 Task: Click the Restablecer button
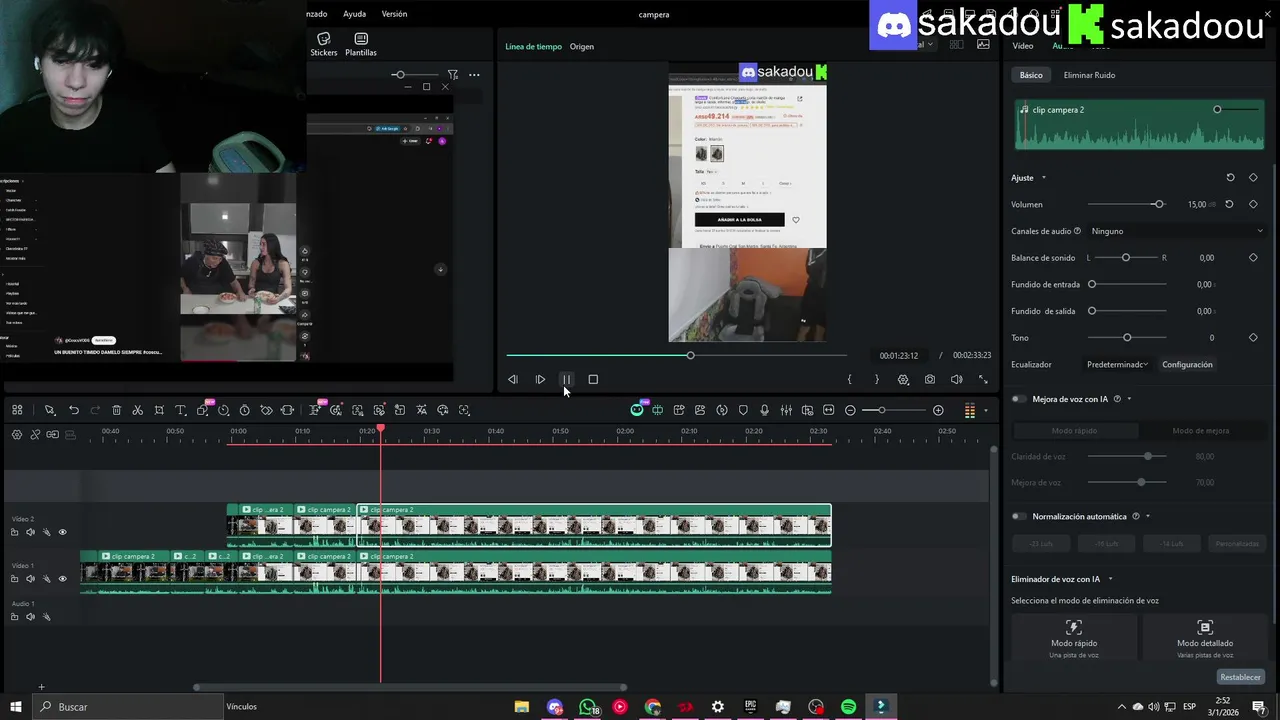click(x=1240, y=677)
